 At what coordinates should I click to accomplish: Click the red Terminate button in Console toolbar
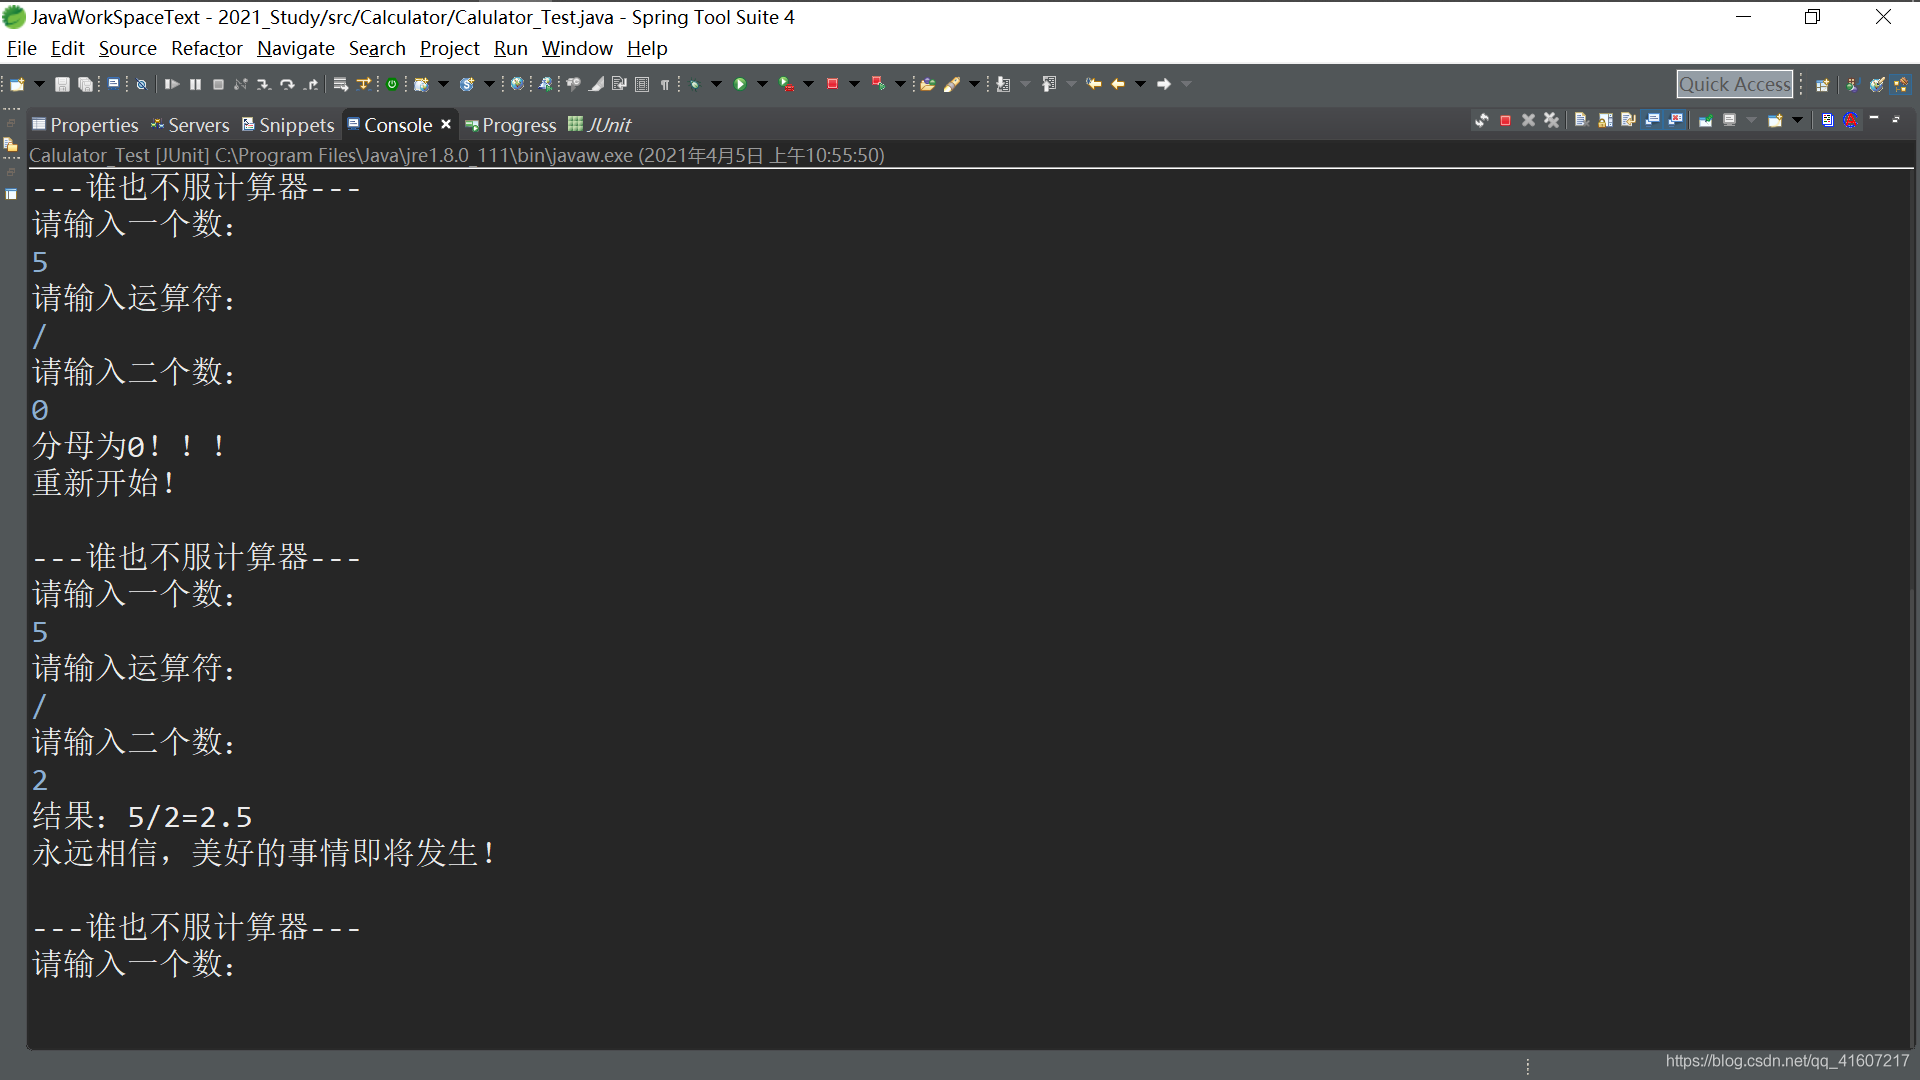1505,120
